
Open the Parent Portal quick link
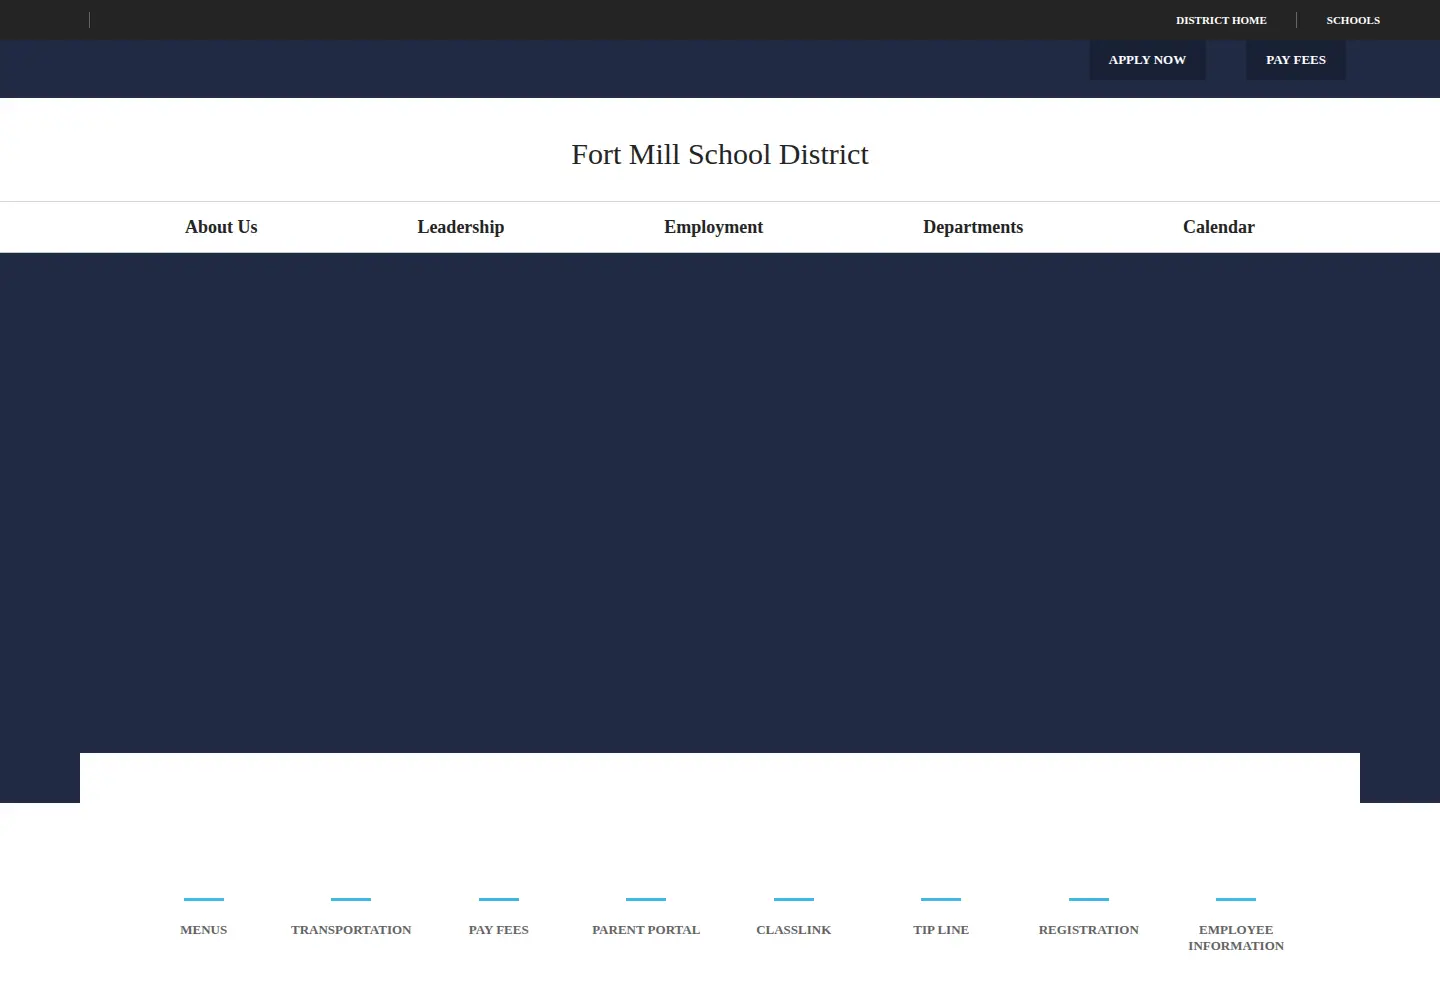[x=646, y=930]
